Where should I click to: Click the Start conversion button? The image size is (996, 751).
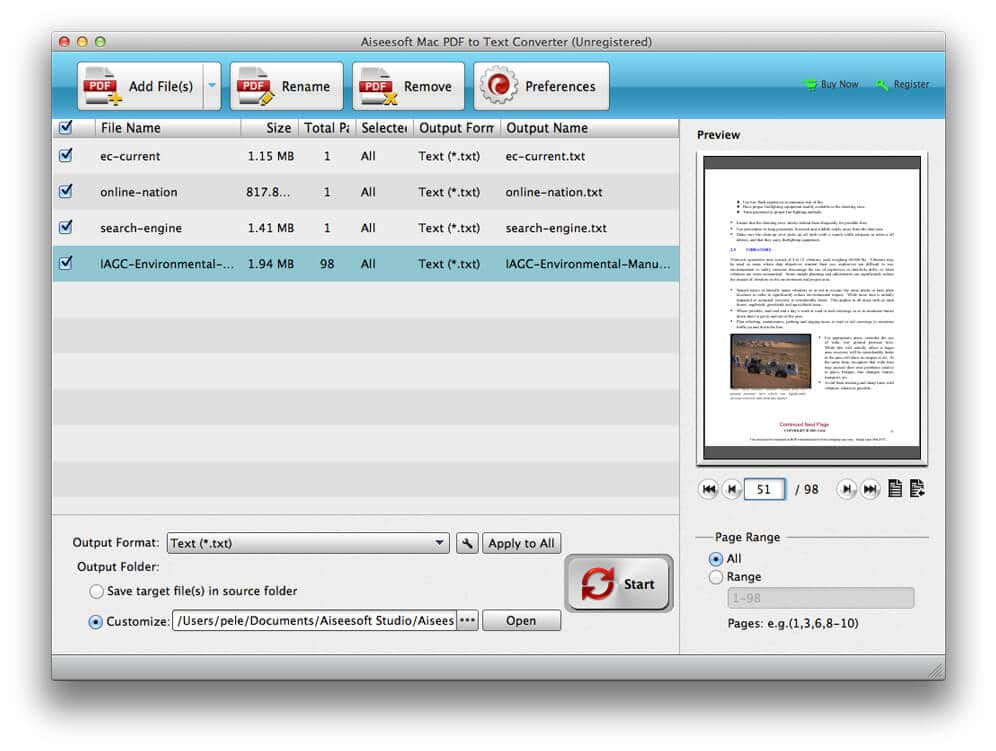(619, 583)
